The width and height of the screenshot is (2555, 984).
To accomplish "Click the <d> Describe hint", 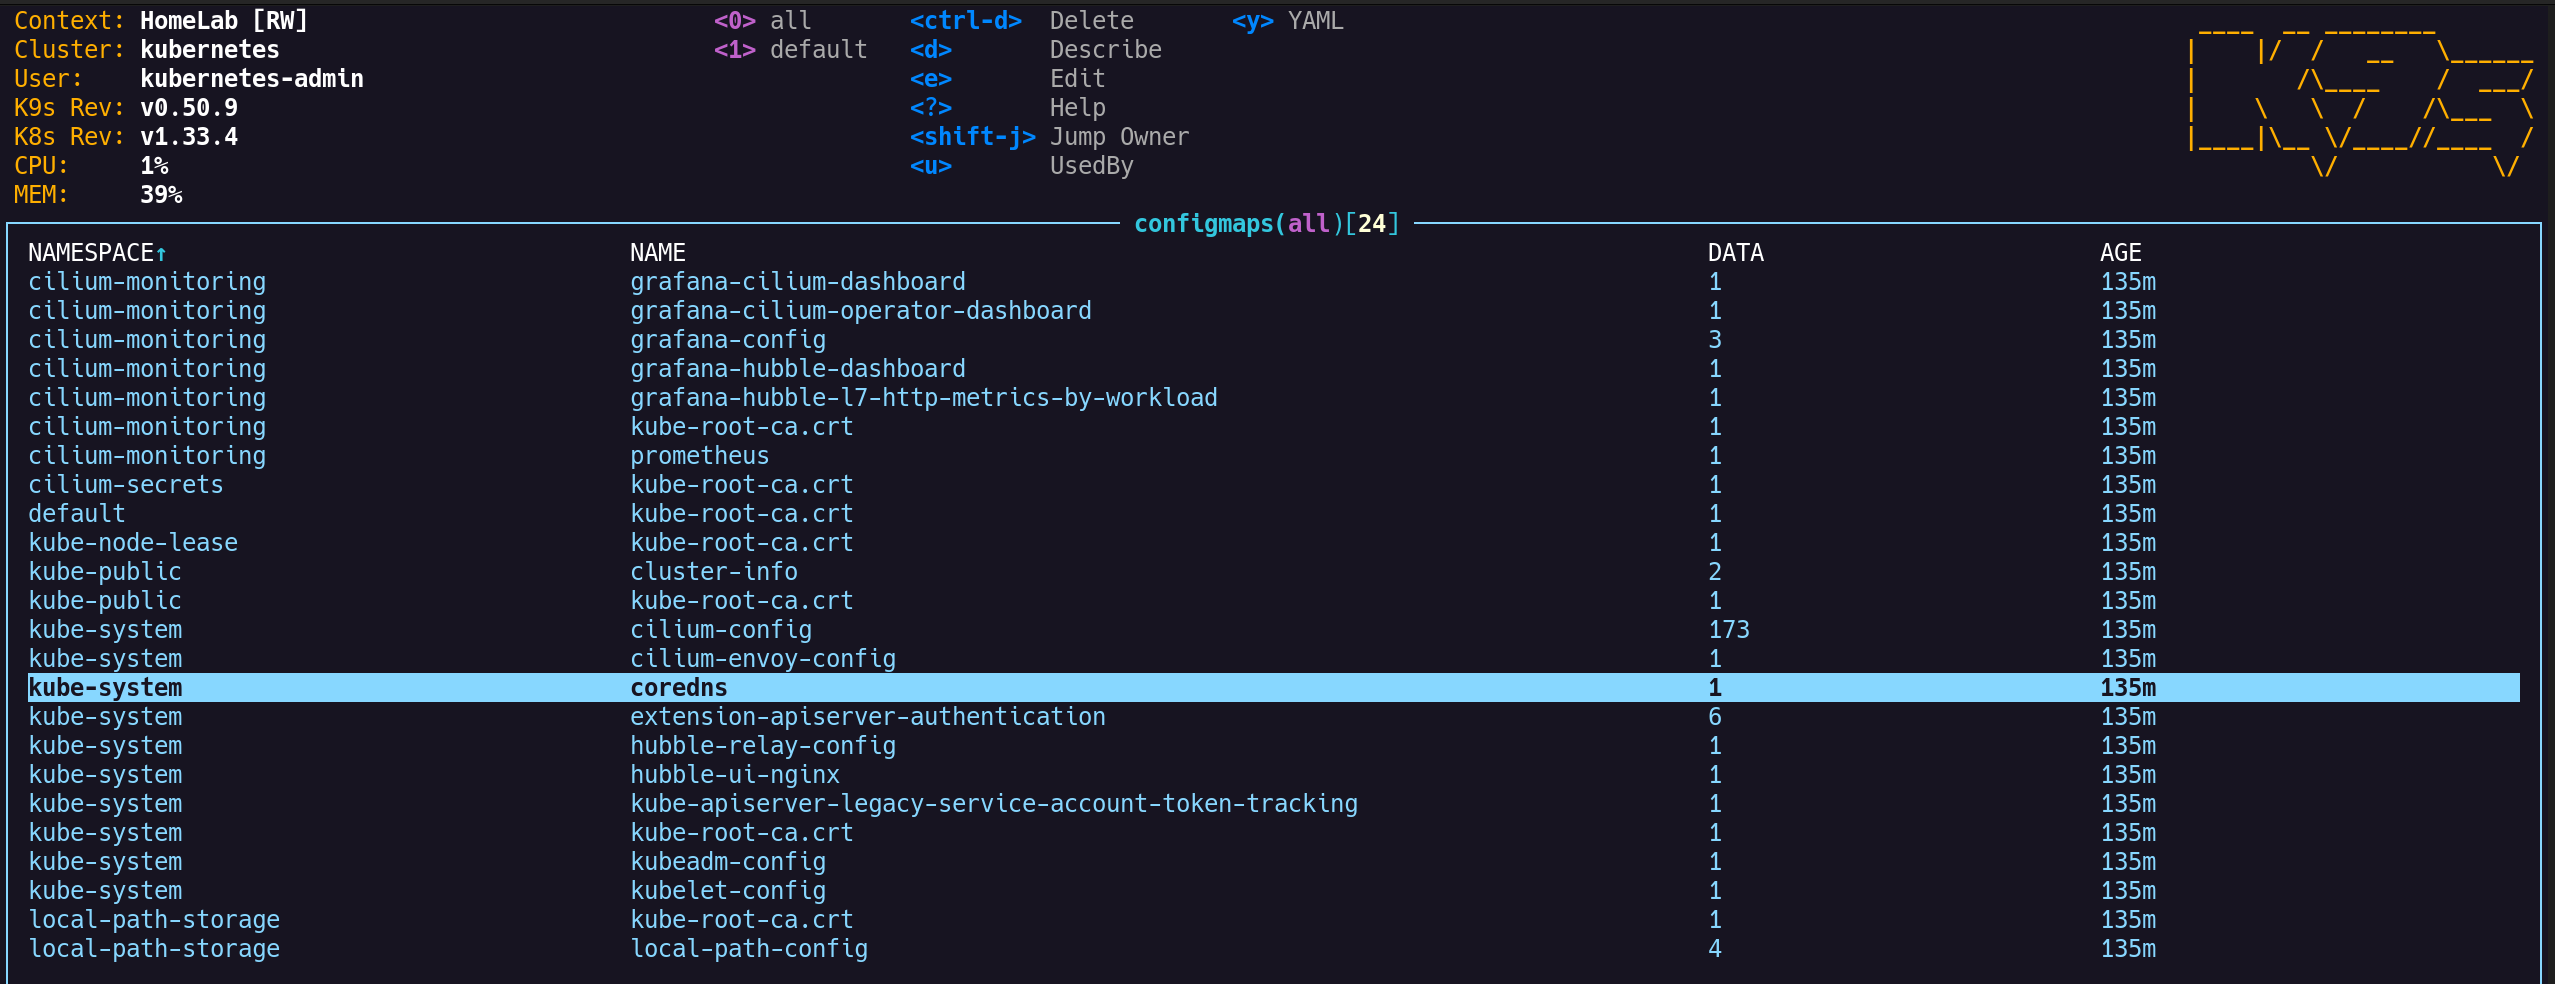I will (1036, 50).
